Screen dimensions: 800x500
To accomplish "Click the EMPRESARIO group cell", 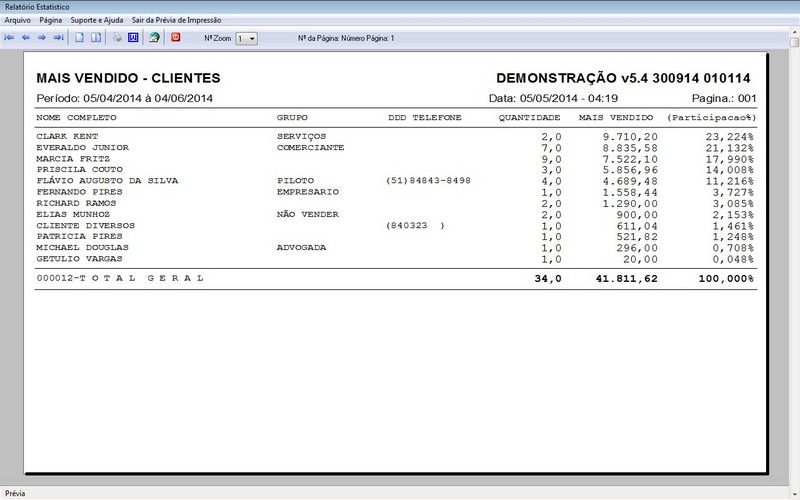I will [x=308, y=192].
